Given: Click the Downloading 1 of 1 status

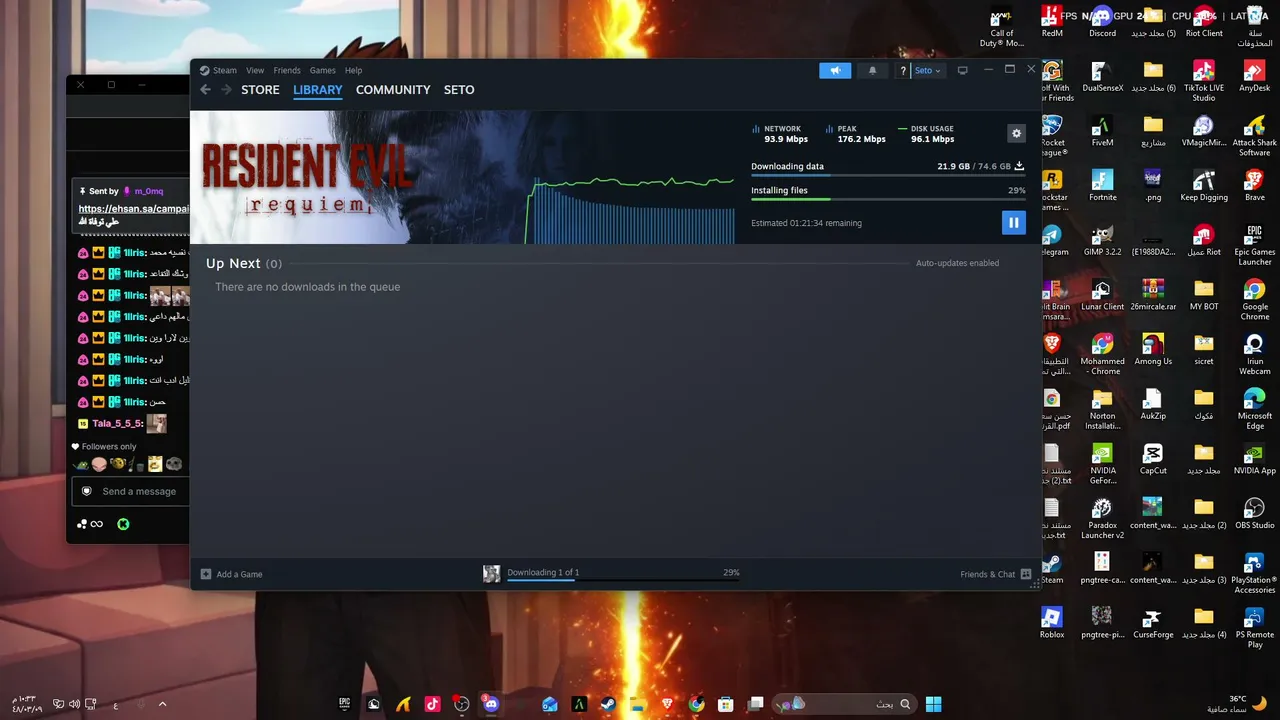Looking at the screenshot, I should pos(543,572).
